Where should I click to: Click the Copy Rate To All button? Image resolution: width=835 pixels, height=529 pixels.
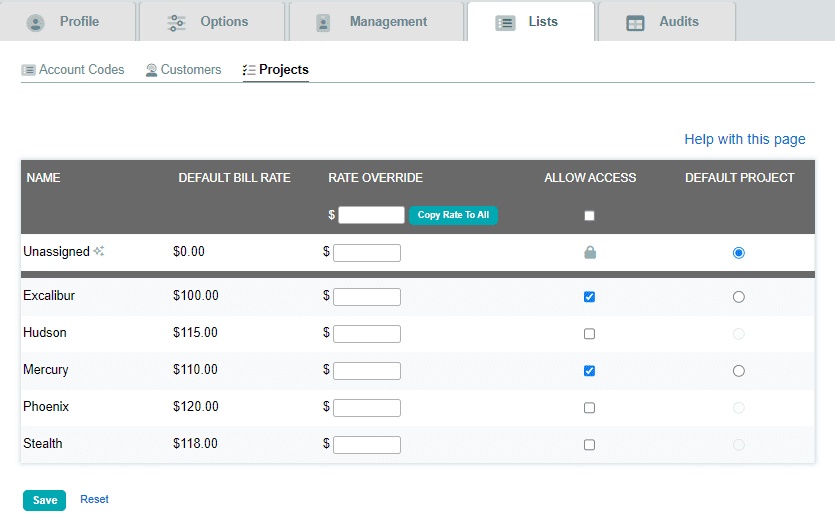click(x=453, y=215)
